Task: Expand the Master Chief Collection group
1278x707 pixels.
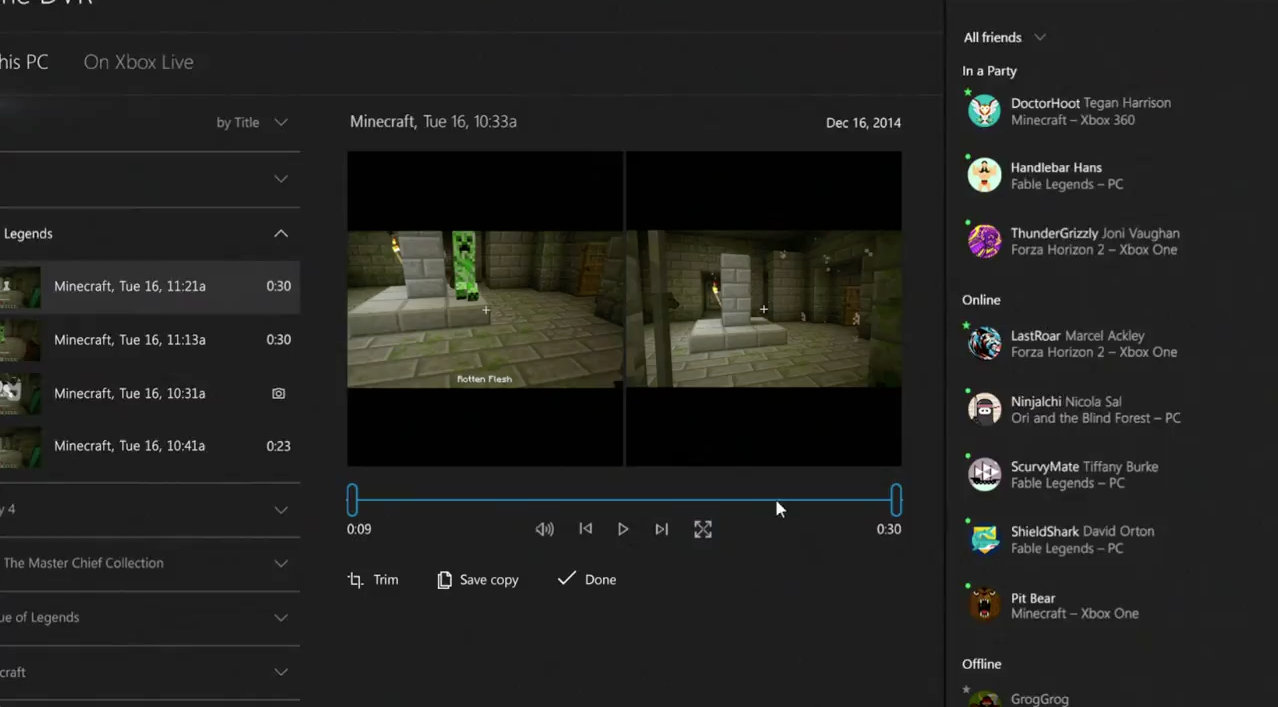Action: coord(281,563)
